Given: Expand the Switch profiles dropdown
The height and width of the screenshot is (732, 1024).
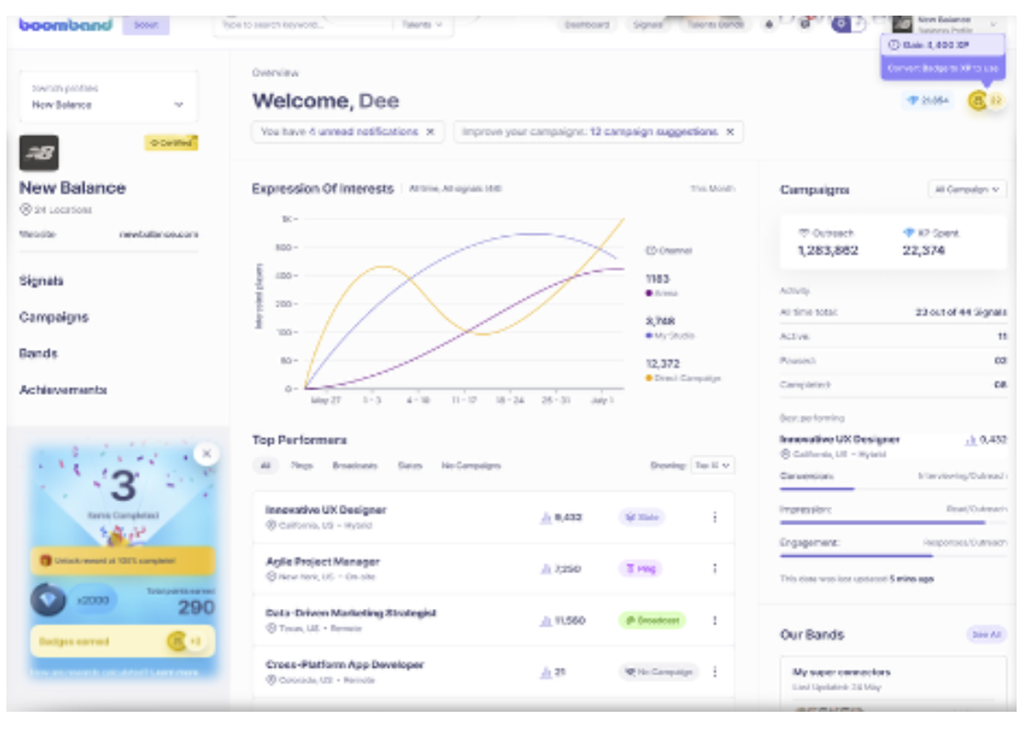Looking at the screenshot, I should click(x=178, y=104).
